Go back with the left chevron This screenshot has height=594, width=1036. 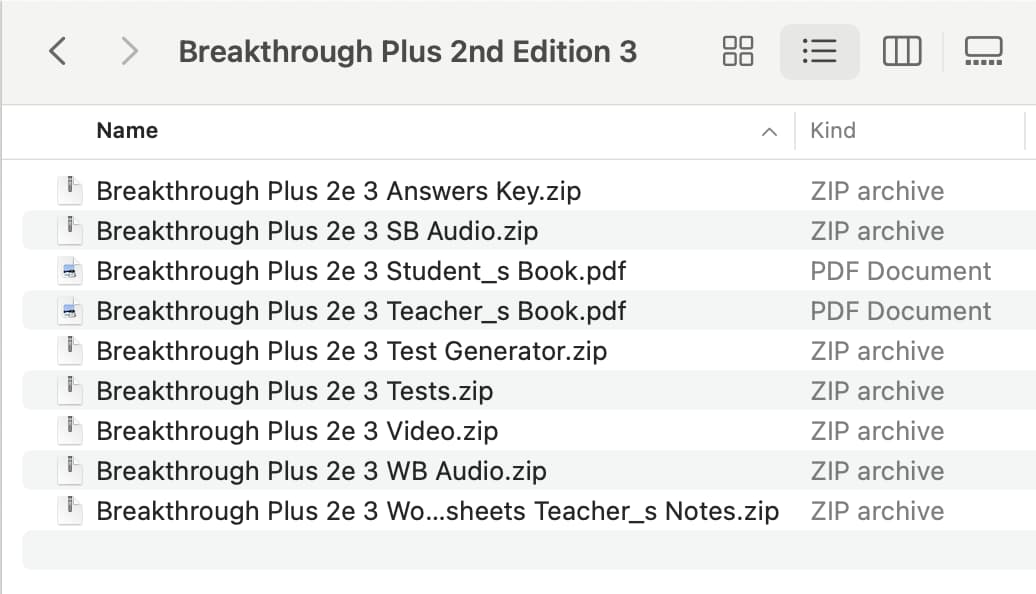coord(58,52)
